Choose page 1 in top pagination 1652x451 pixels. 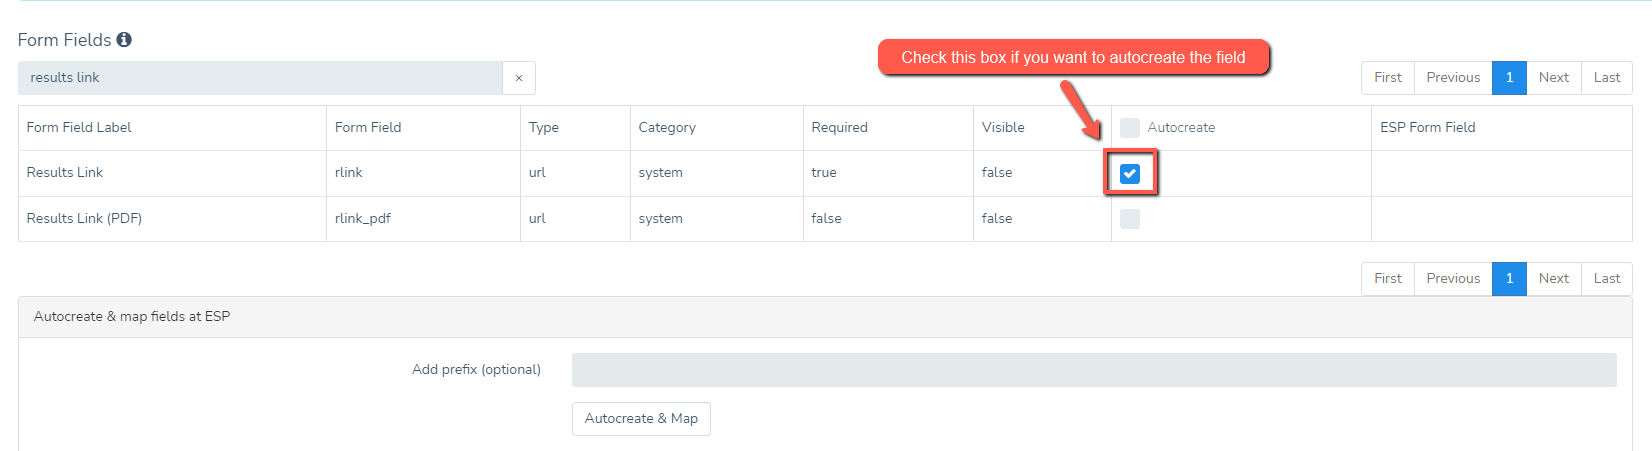coord(1509,78)
